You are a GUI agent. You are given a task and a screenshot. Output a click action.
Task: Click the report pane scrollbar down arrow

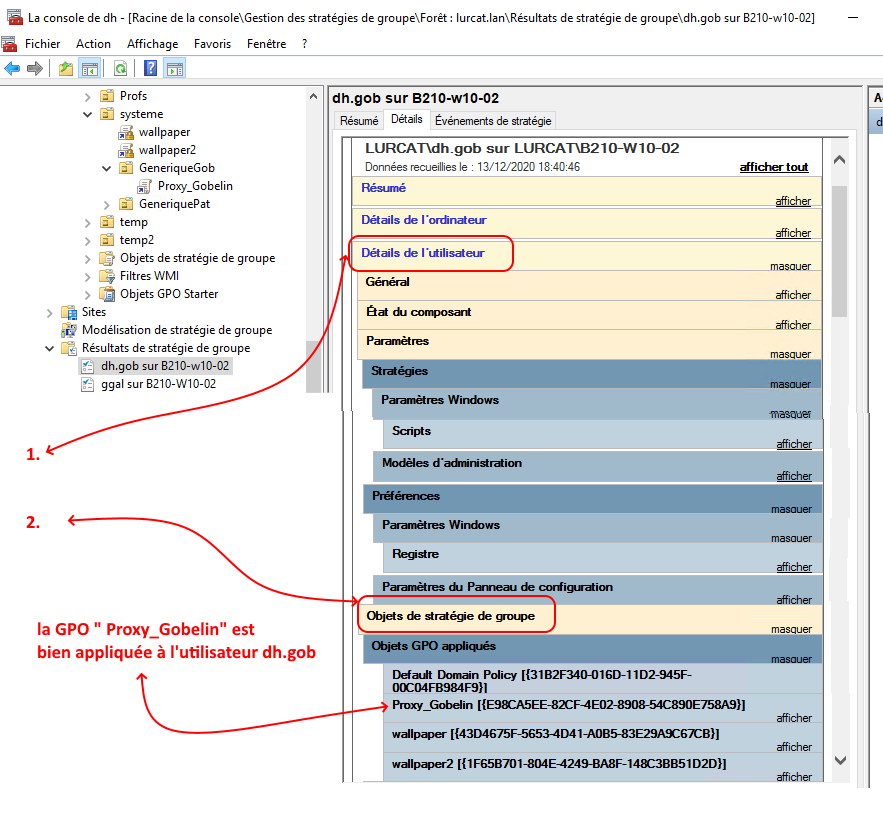tap(839, 760)
